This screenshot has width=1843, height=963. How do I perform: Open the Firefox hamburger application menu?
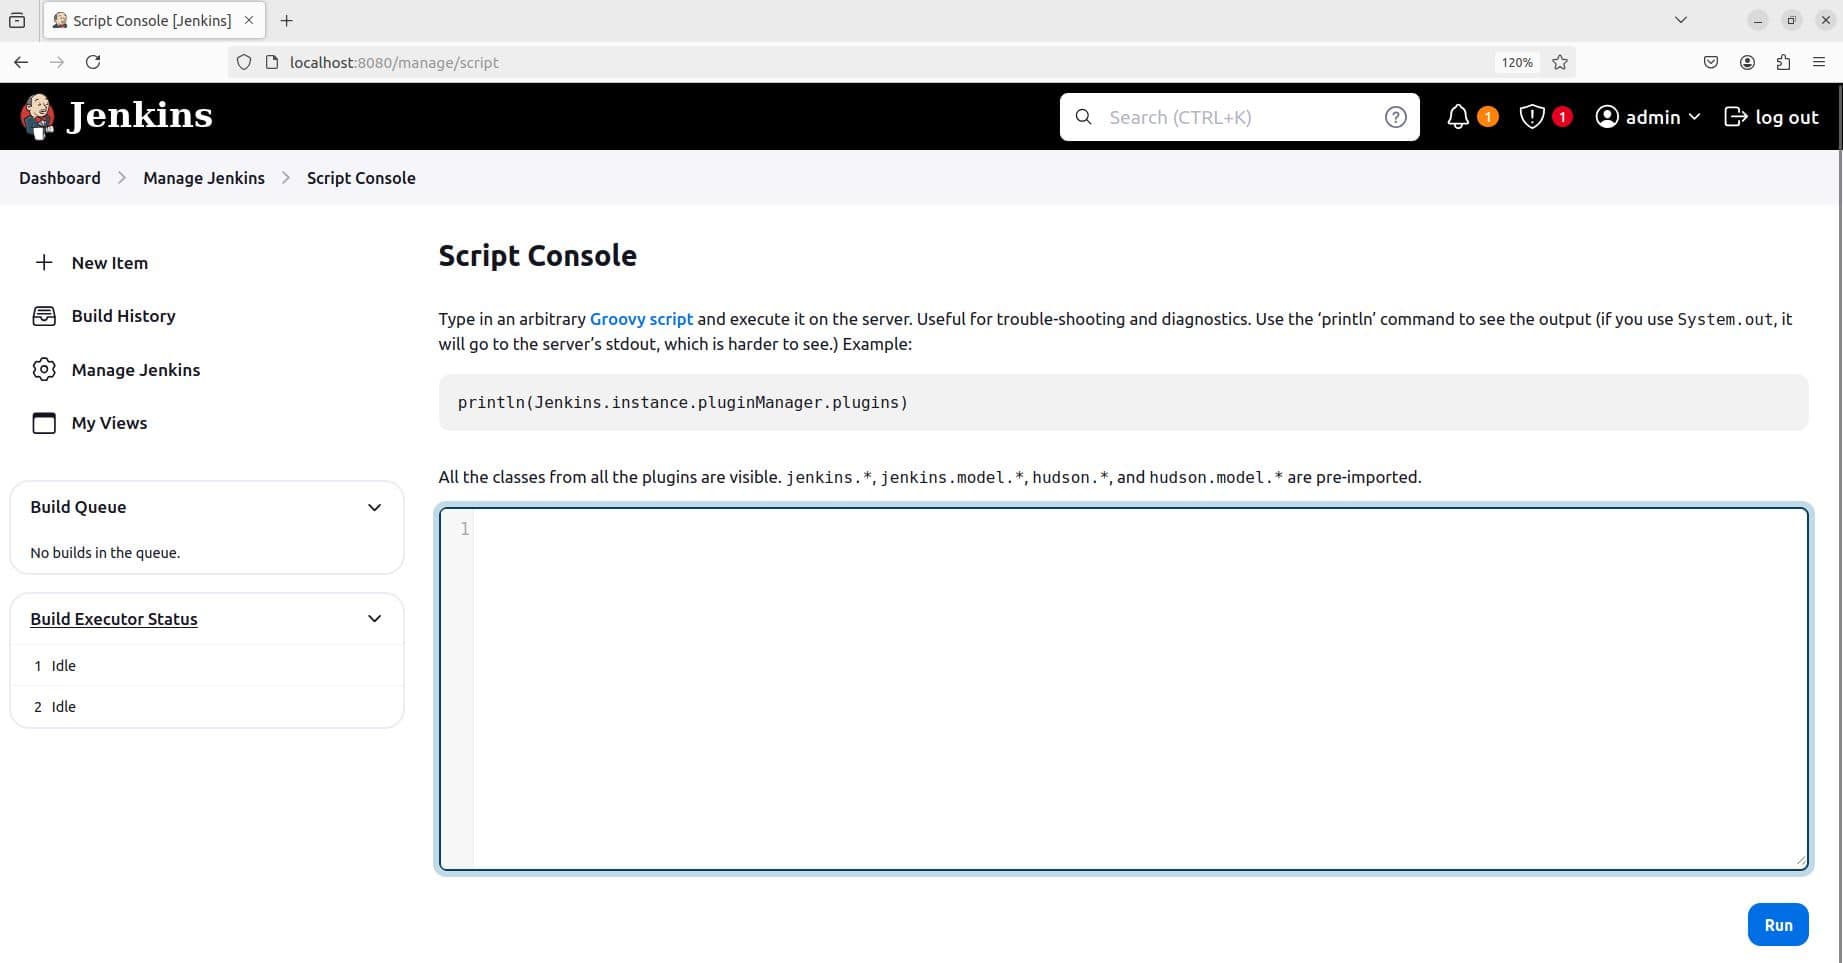point(1819,62)
